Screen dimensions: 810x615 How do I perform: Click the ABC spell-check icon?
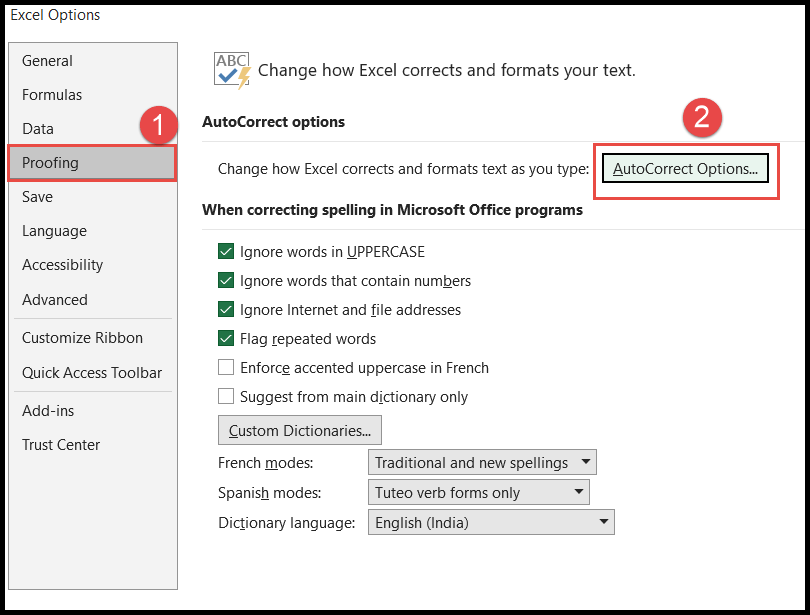pos(230,66)
